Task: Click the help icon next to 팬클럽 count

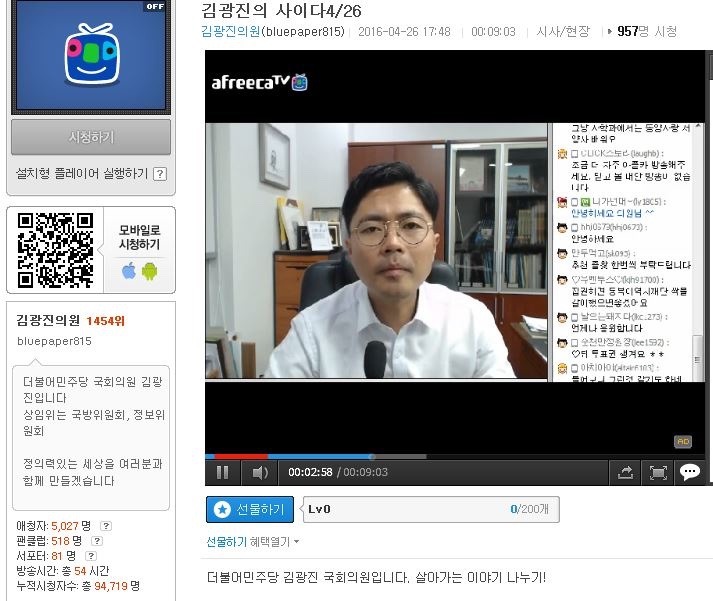Action: pos(92,541)
